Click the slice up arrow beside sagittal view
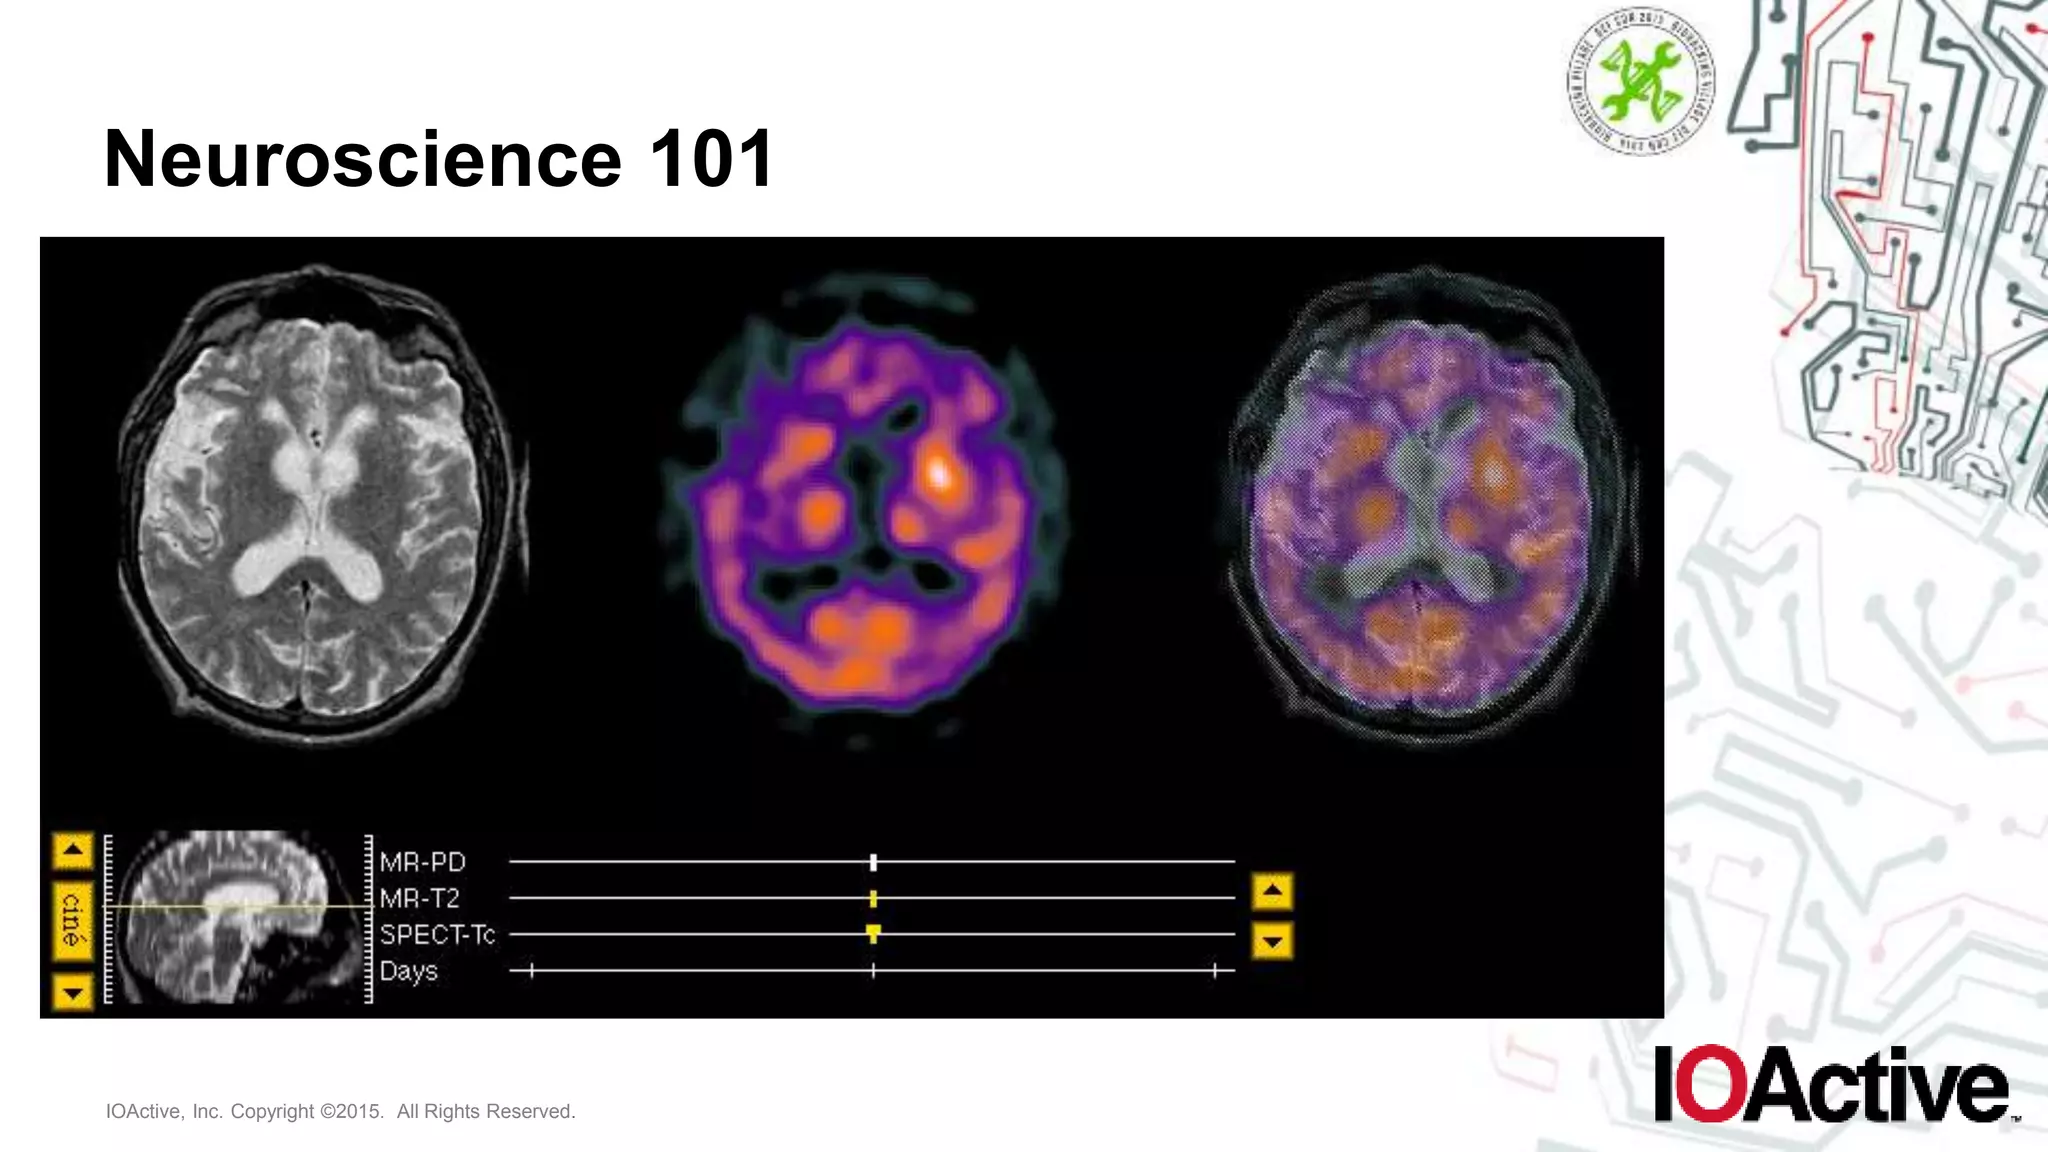2048x1152 pixels. coord(73,851)
